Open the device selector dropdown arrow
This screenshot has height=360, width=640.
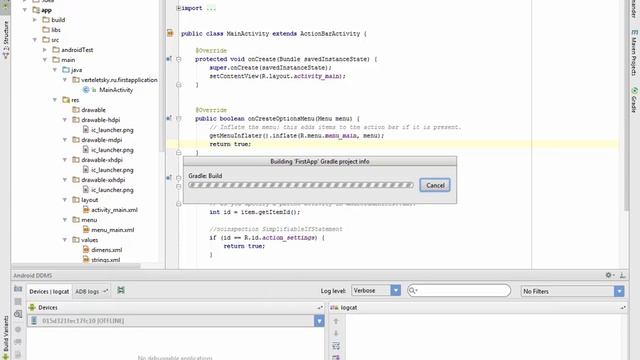coord(319,321)
